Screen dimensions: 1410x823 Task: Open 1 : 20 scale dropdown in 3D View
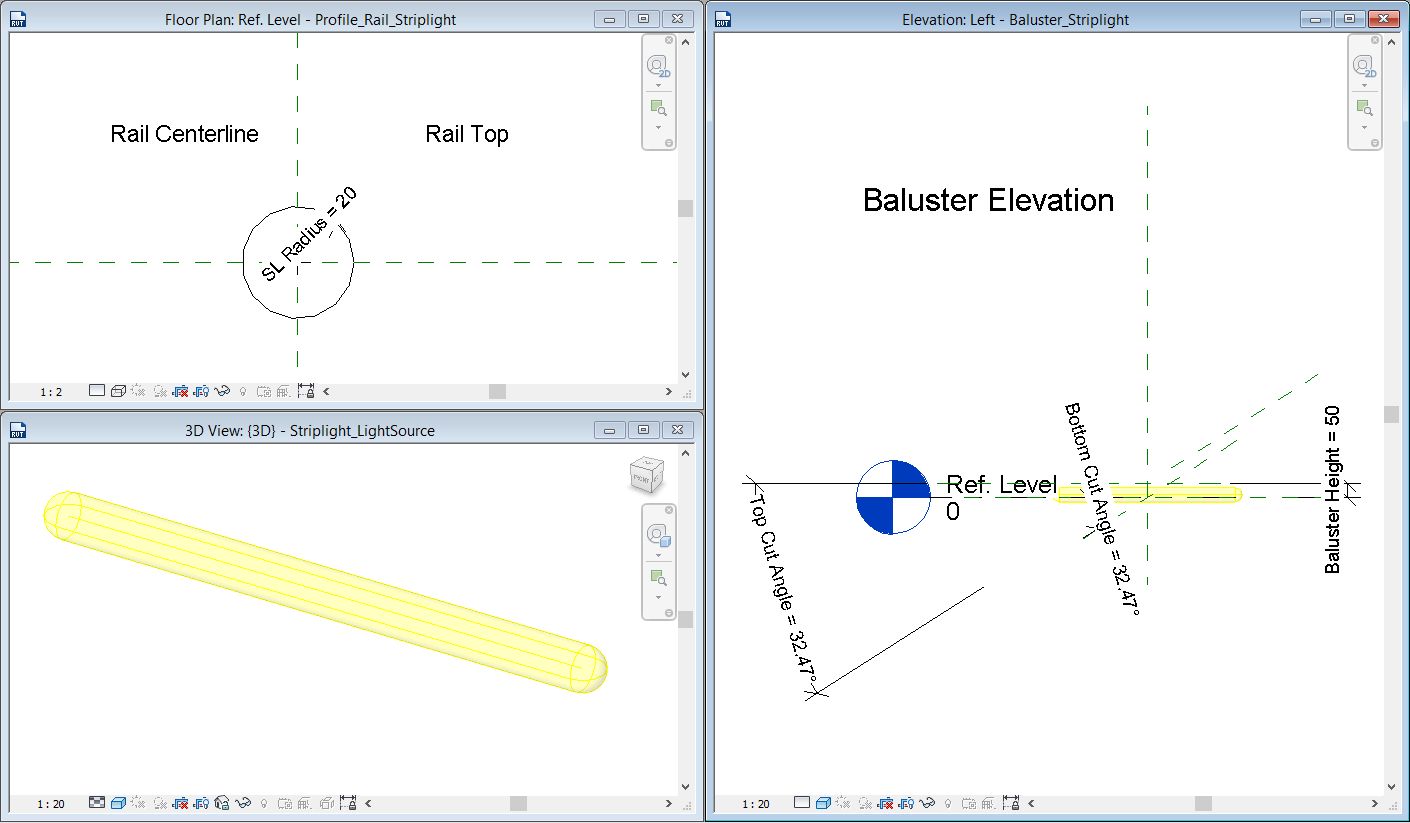coord(51,804)
